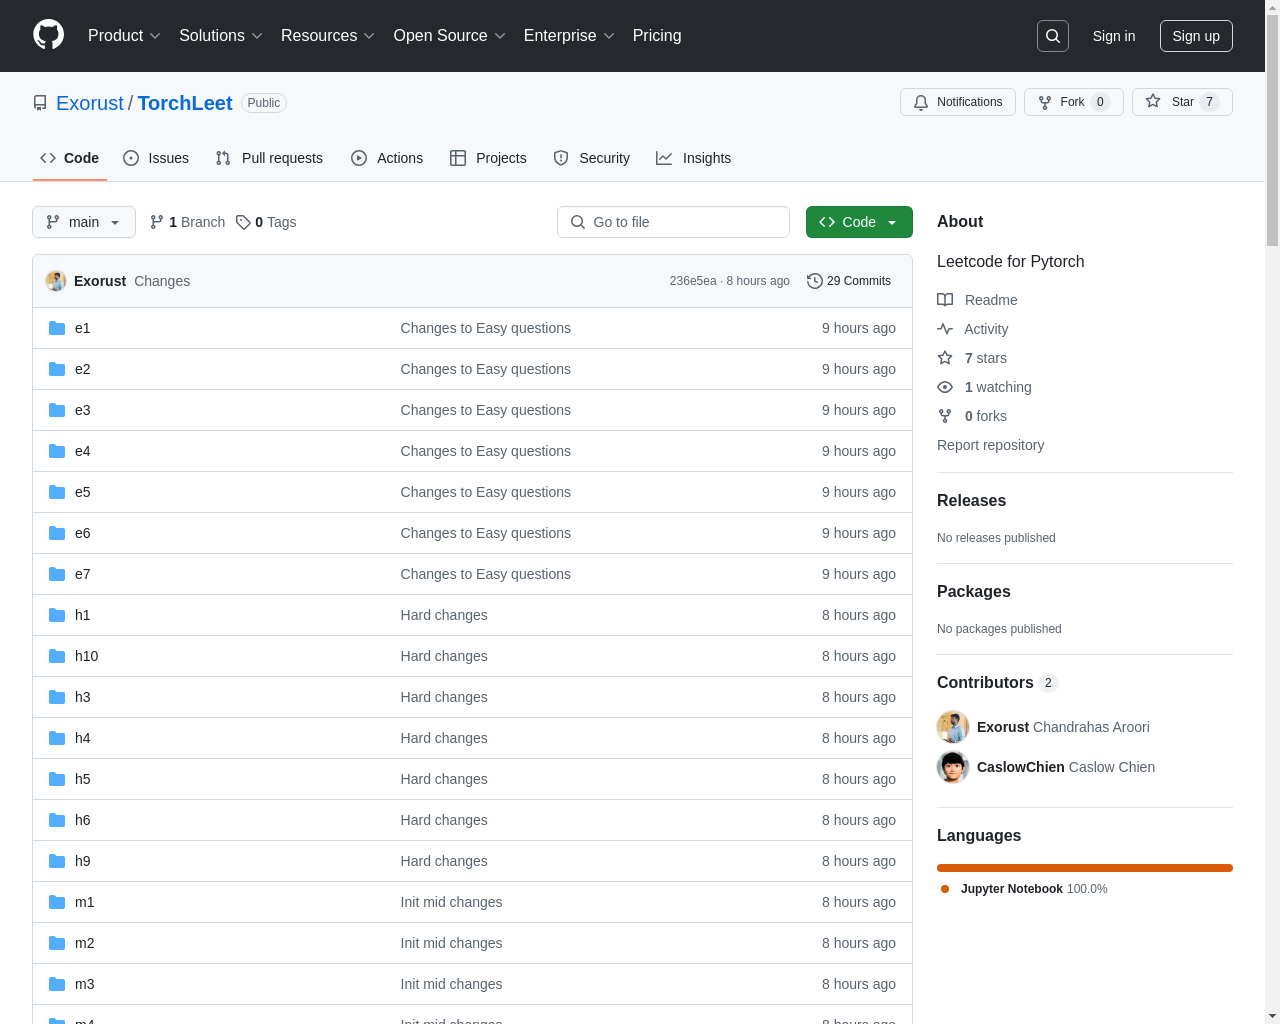
Task: Click the Exorust avatar in commit header
Action: (x=56, y=281)
